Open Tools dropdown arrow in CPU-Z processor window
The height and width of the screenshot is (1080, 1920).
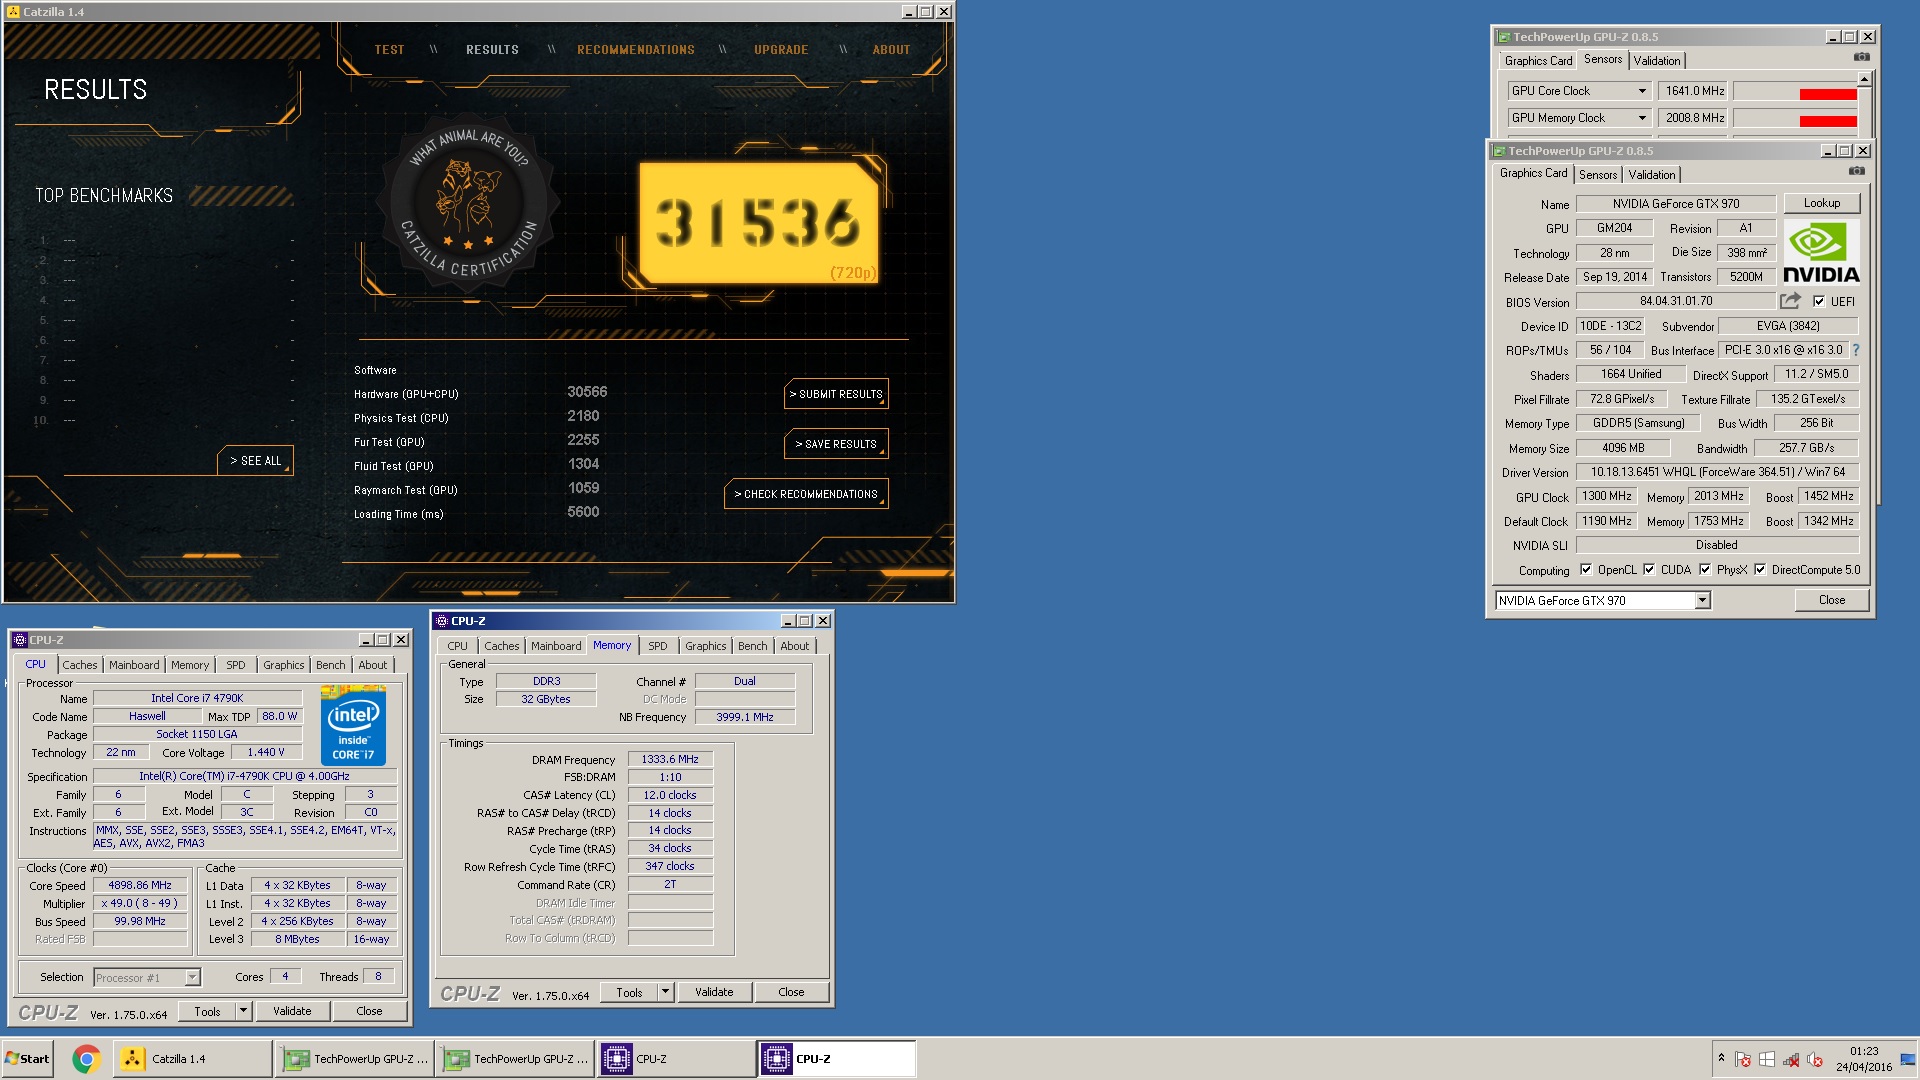click(242, 1011)
